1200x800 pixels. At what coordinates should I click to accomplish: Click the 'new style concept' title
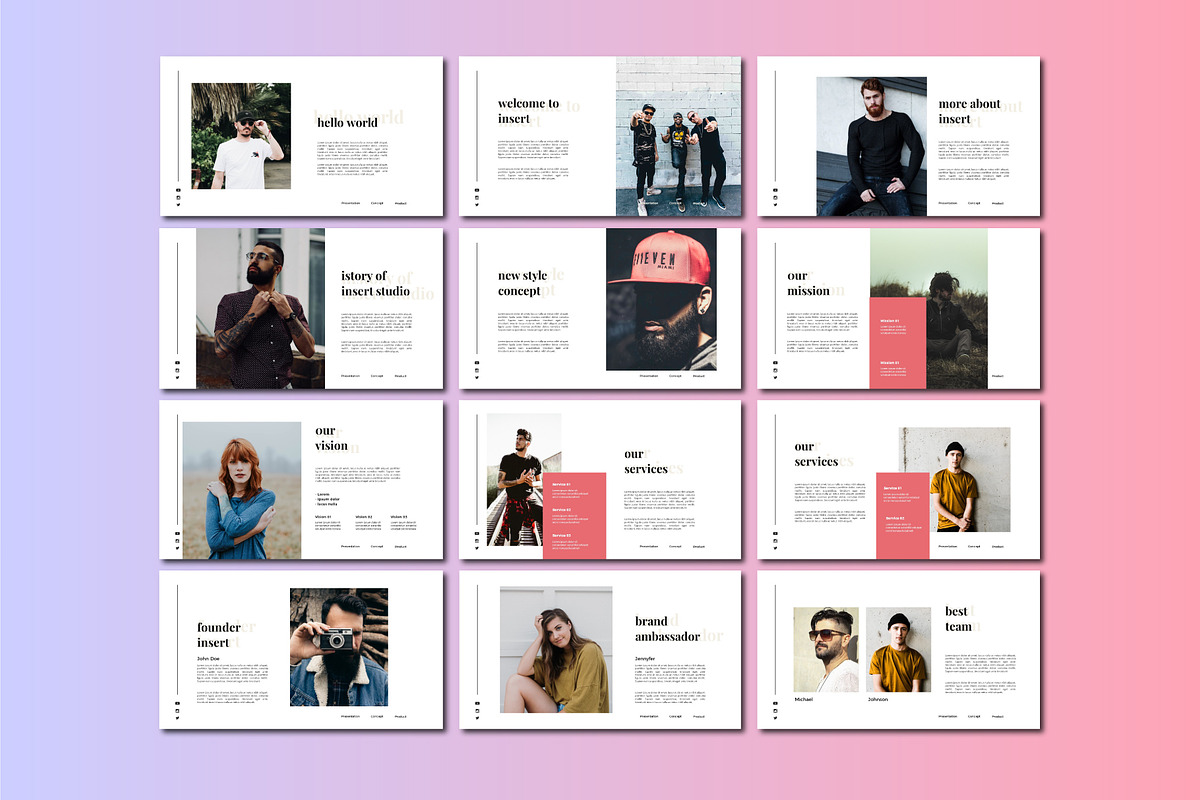(x=522, y=283)
